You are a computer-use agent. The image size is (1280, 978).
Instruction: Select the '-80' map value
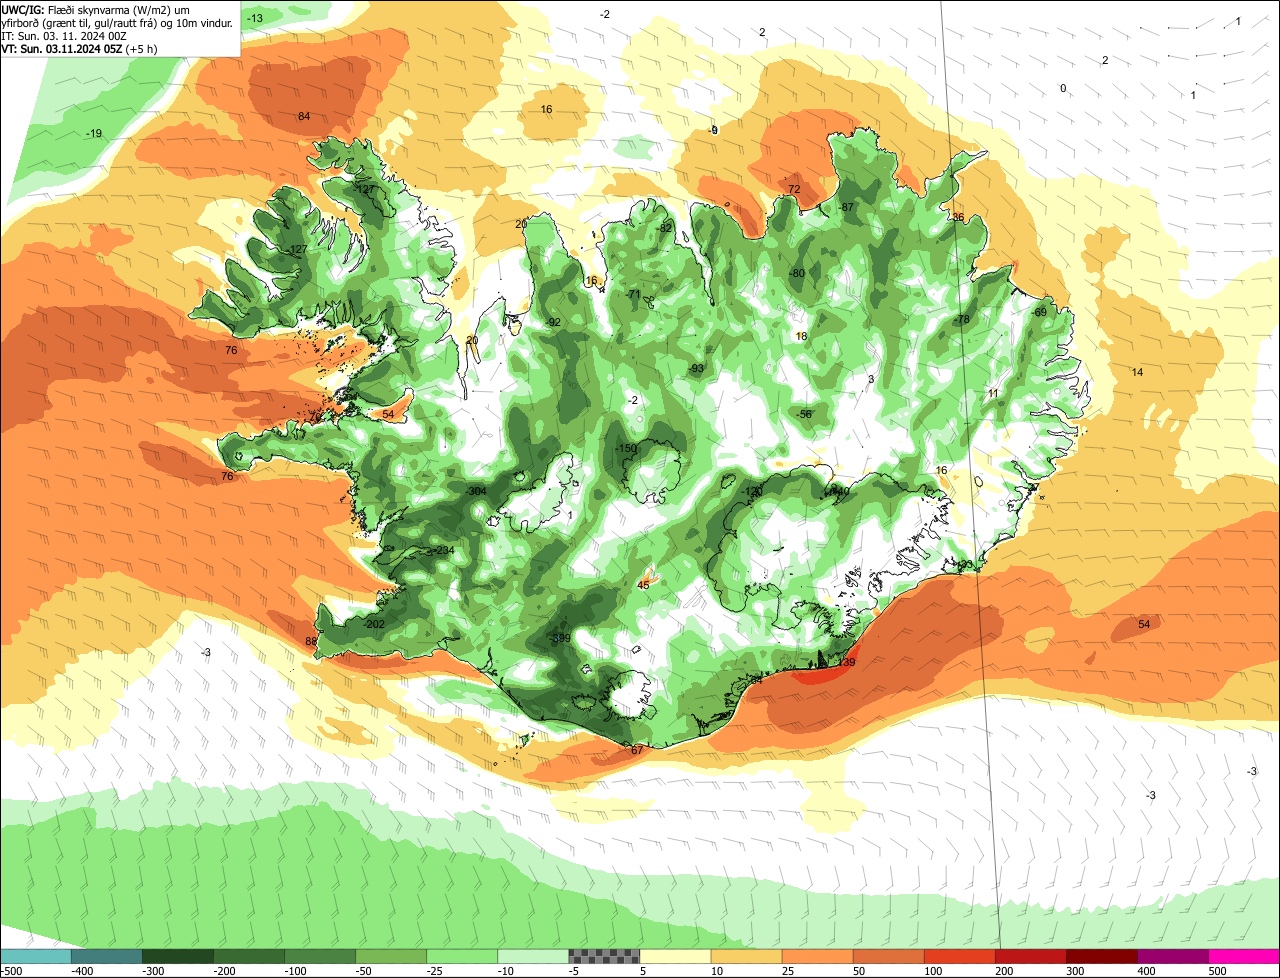[x=797, y=273]
